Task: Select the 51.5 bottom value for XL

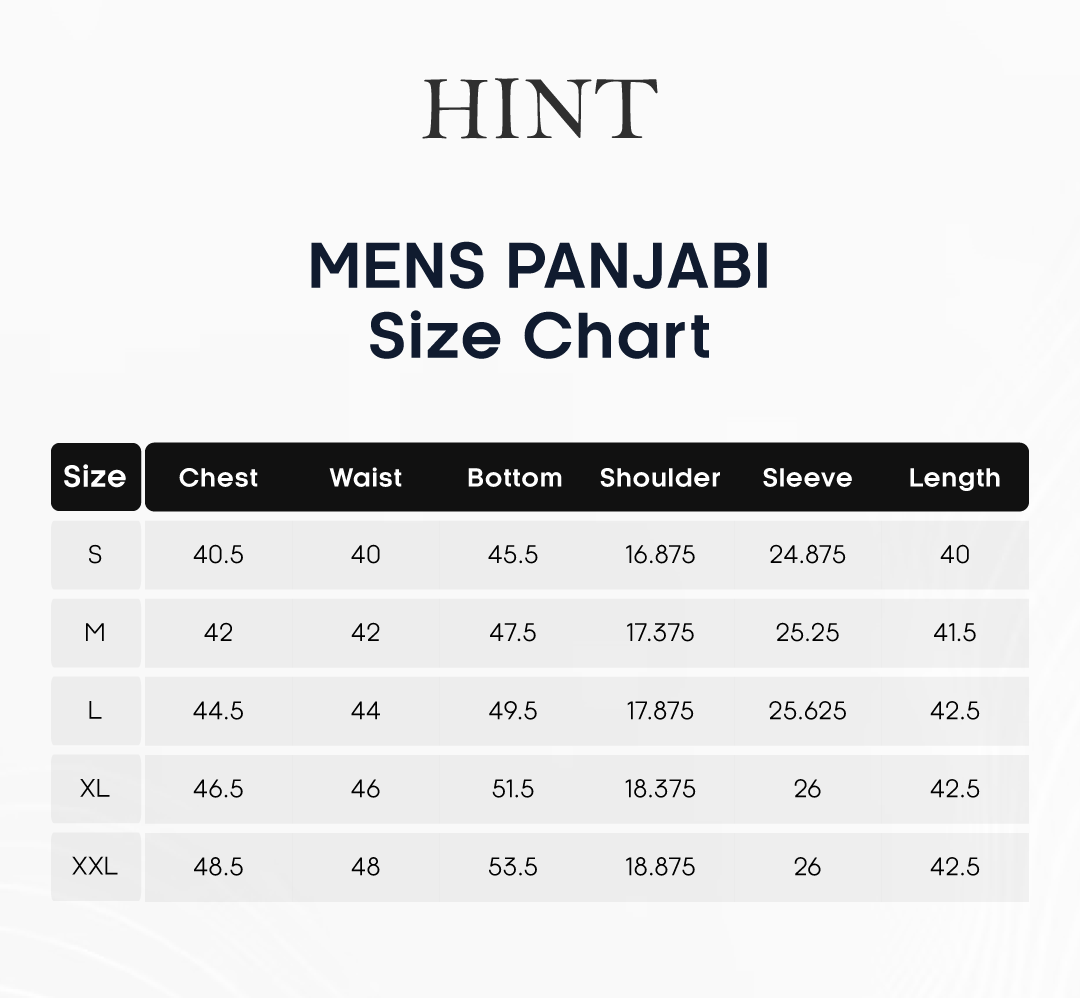Action: click(513, 789)
